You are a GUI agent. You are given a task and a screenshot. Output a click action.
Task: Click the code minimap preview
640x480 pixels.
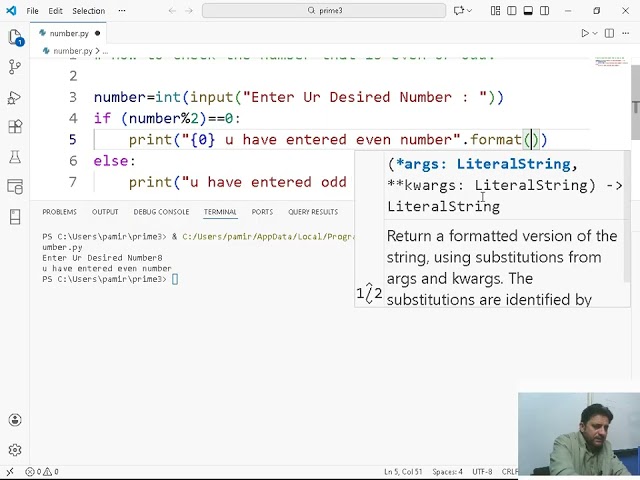click(610, 62)
